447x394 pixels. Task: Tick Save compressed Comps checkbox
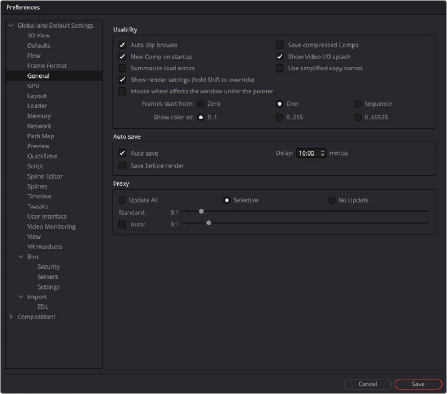click(x=280, y=45)
